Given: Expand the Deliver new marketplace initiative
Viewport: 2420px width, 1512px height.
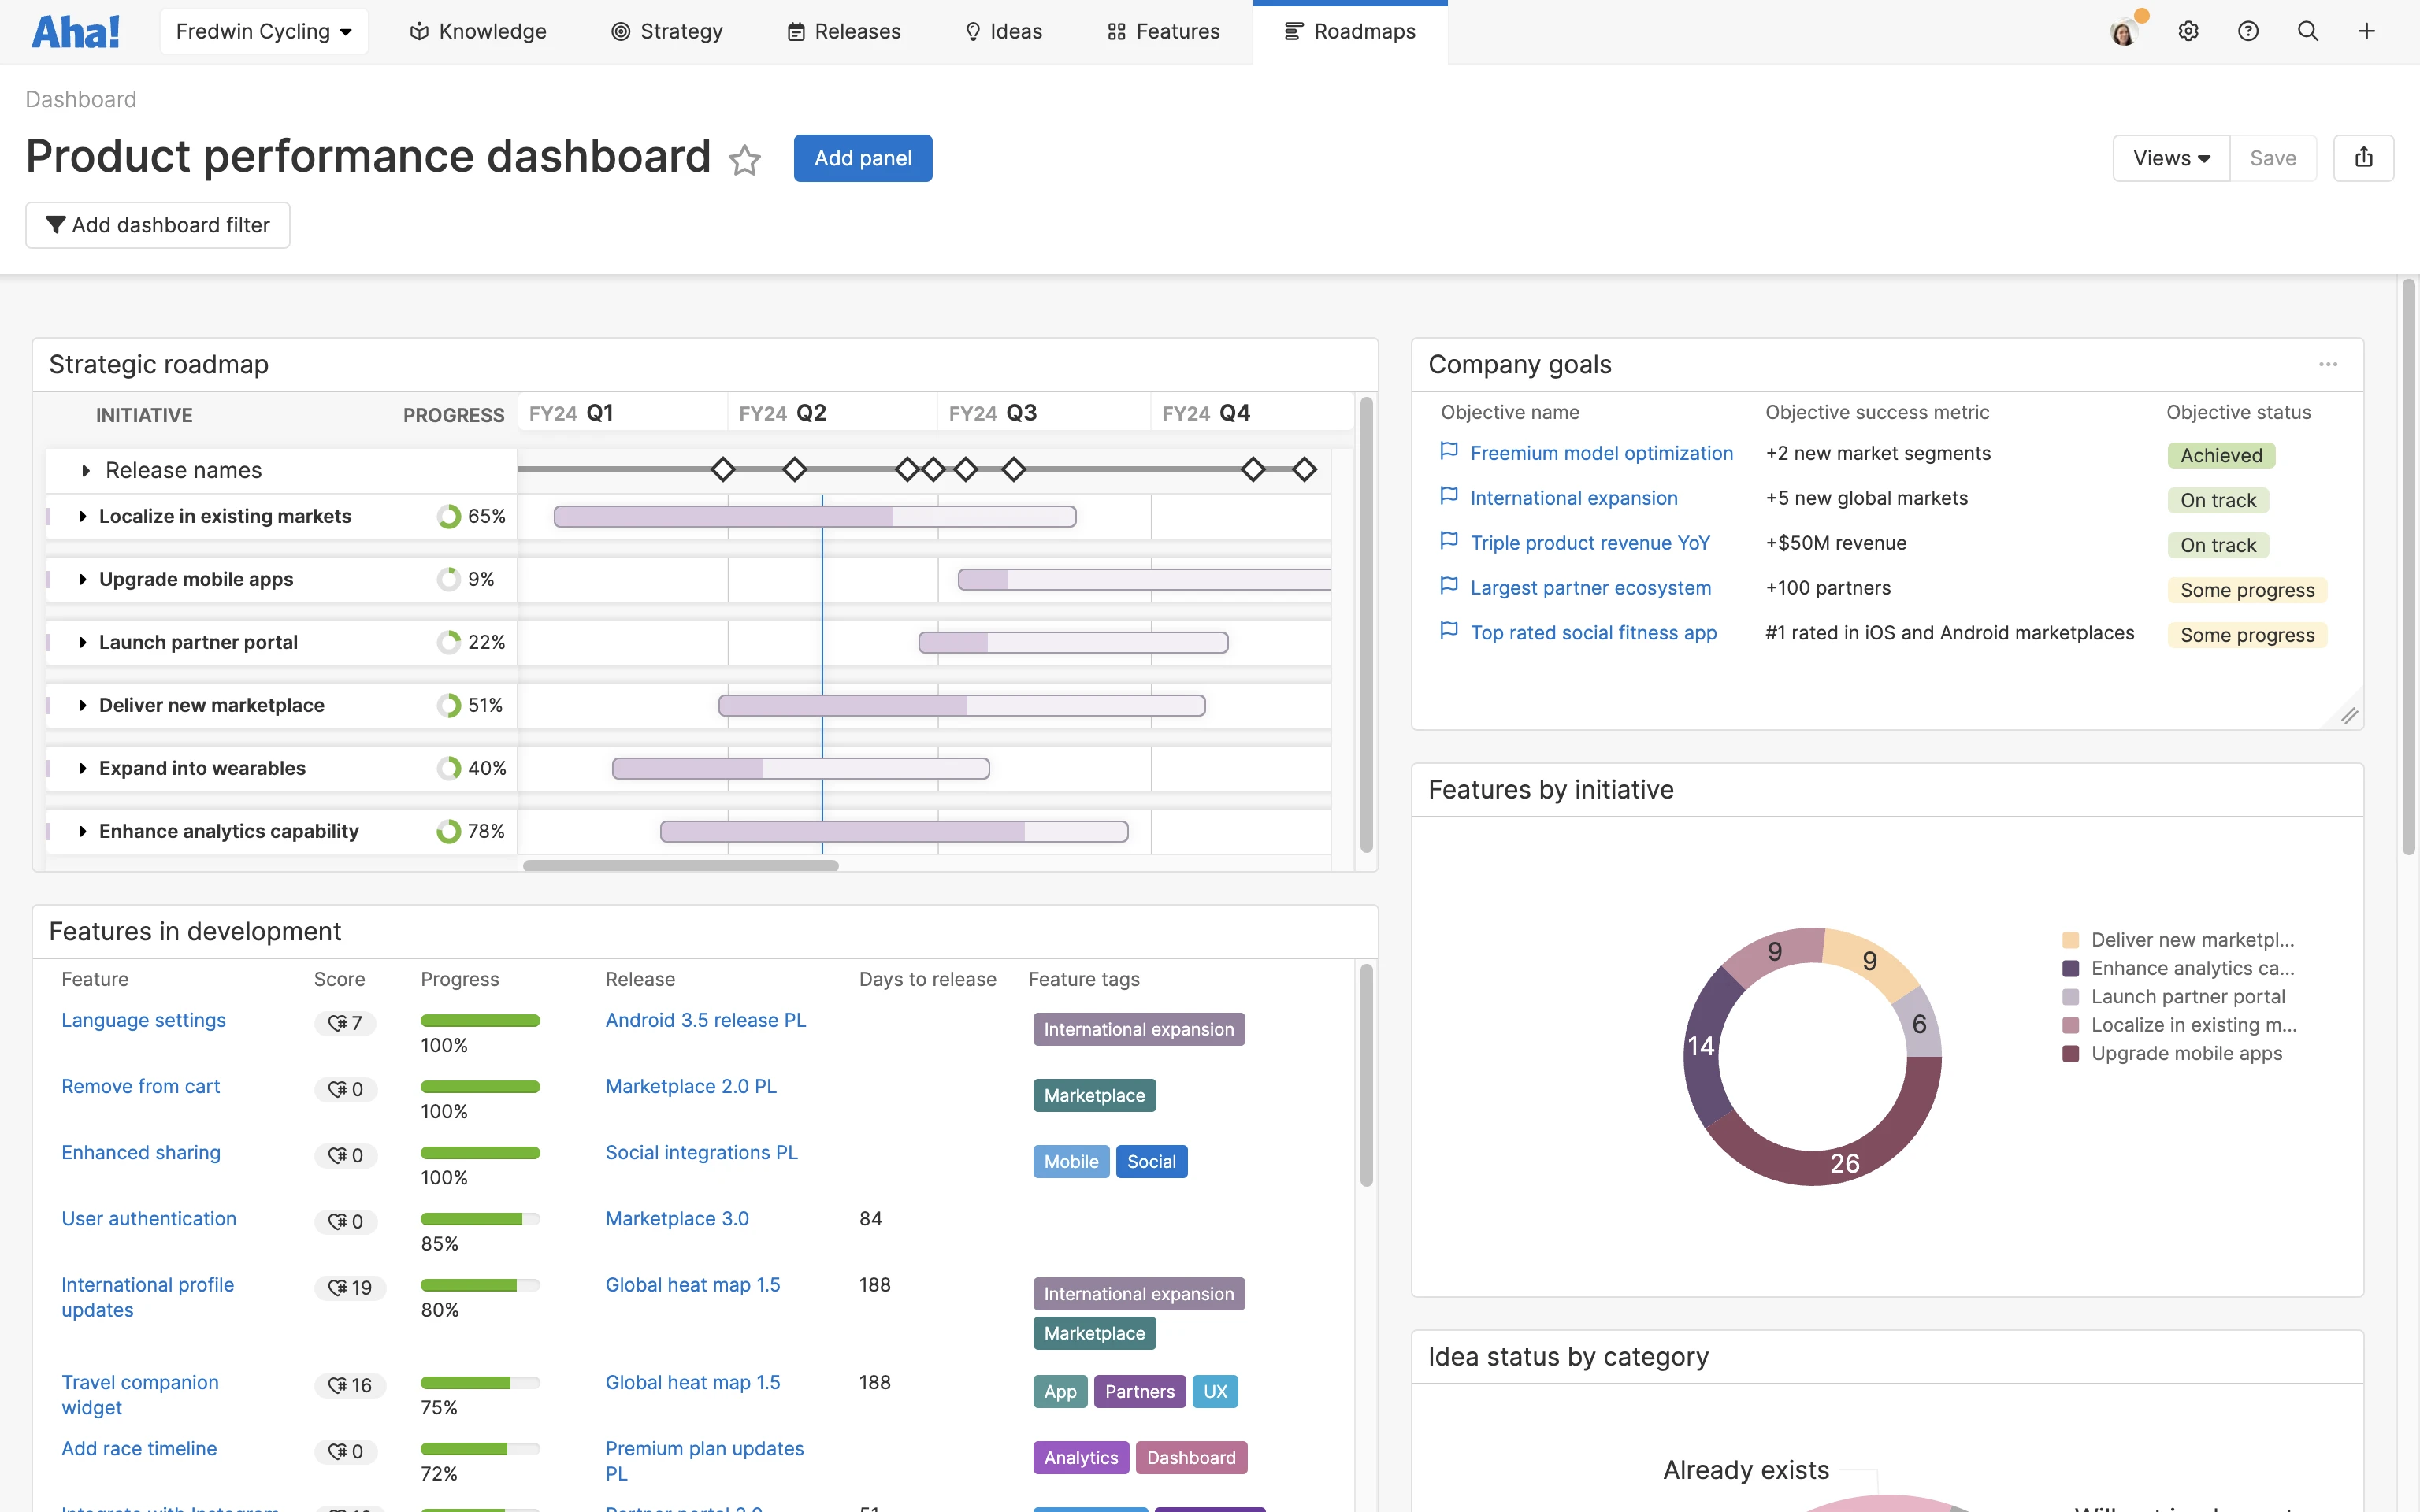Looking at the screenshot, I should click(x=82, y=705).
